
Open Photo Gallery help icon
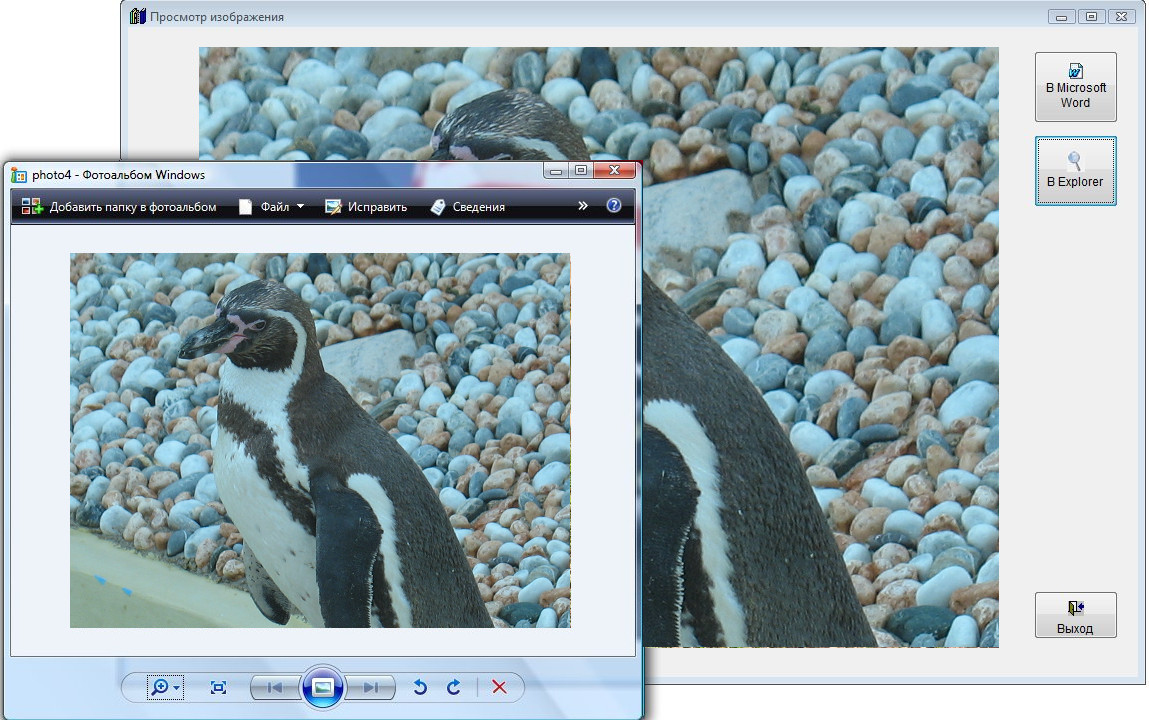click(614, 206)
